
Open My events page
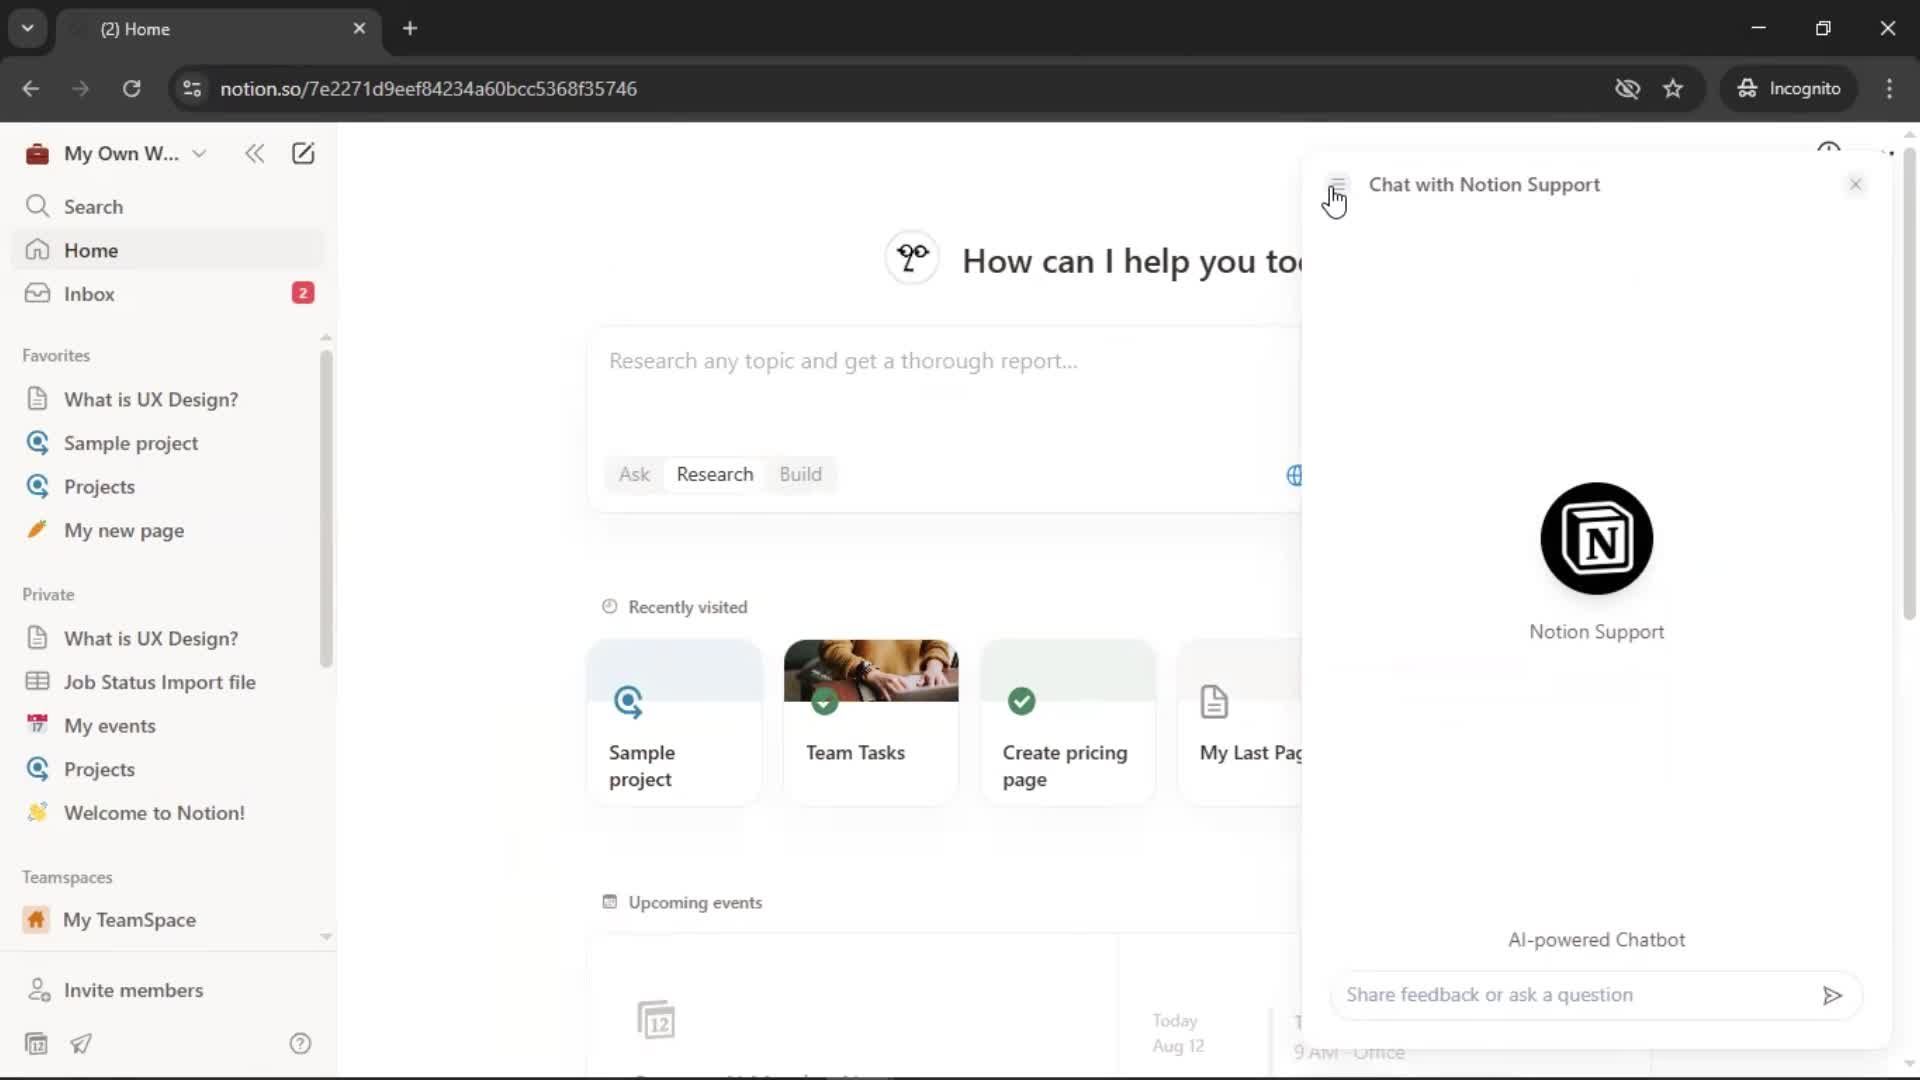tap(168, 726)
